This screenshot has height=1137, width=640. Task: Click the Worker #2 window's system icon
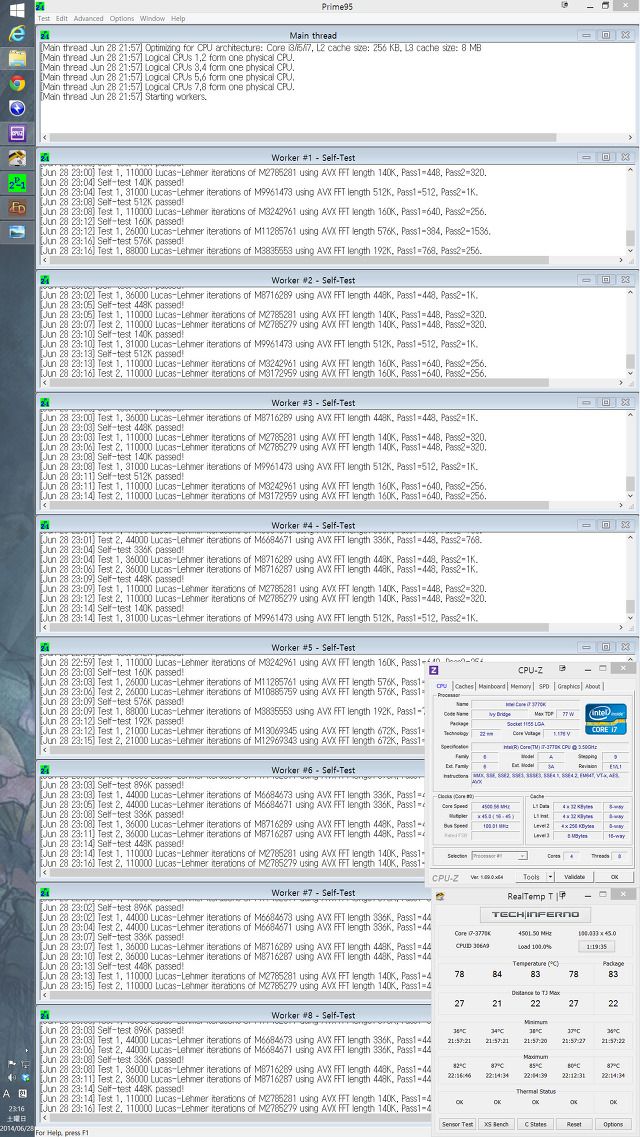(45, 280)
